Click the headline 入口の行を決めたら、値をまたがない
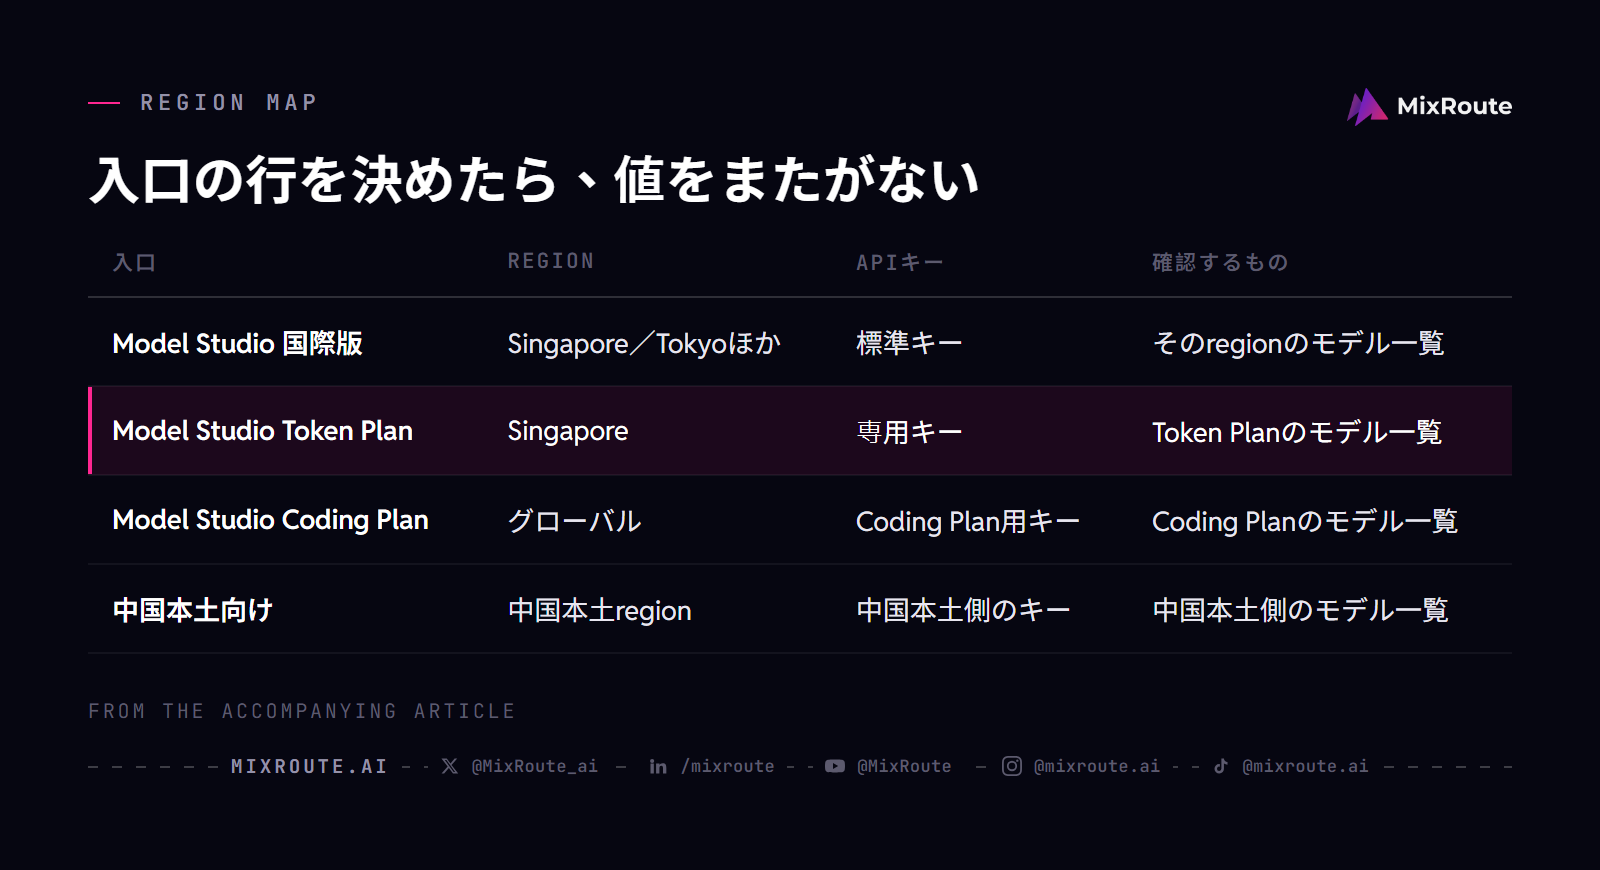 click(535, 180)
